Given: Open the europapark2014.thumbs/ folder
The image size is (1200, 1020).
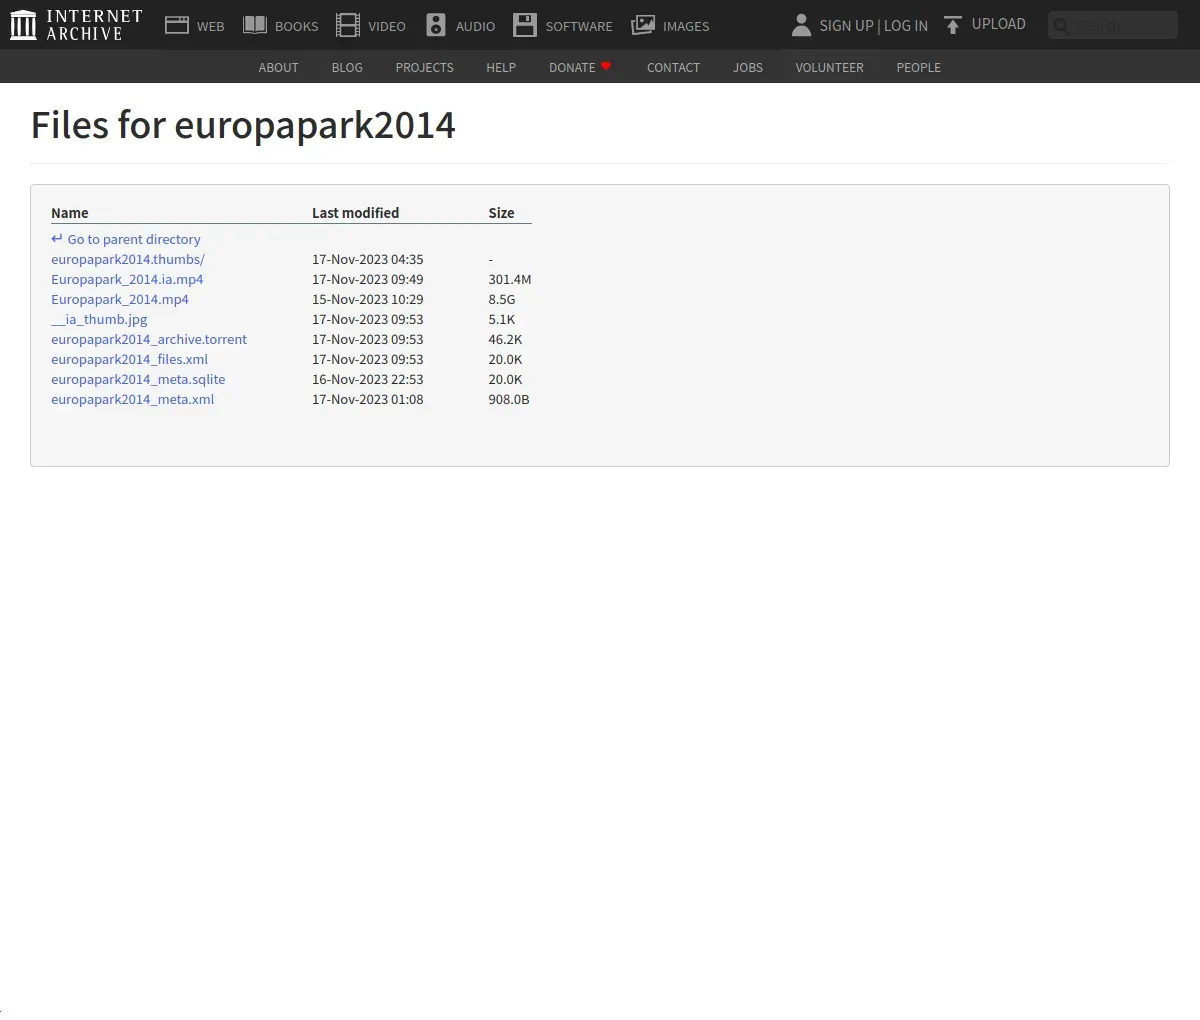Looking at the screenshot, I should tap(128, 259).
